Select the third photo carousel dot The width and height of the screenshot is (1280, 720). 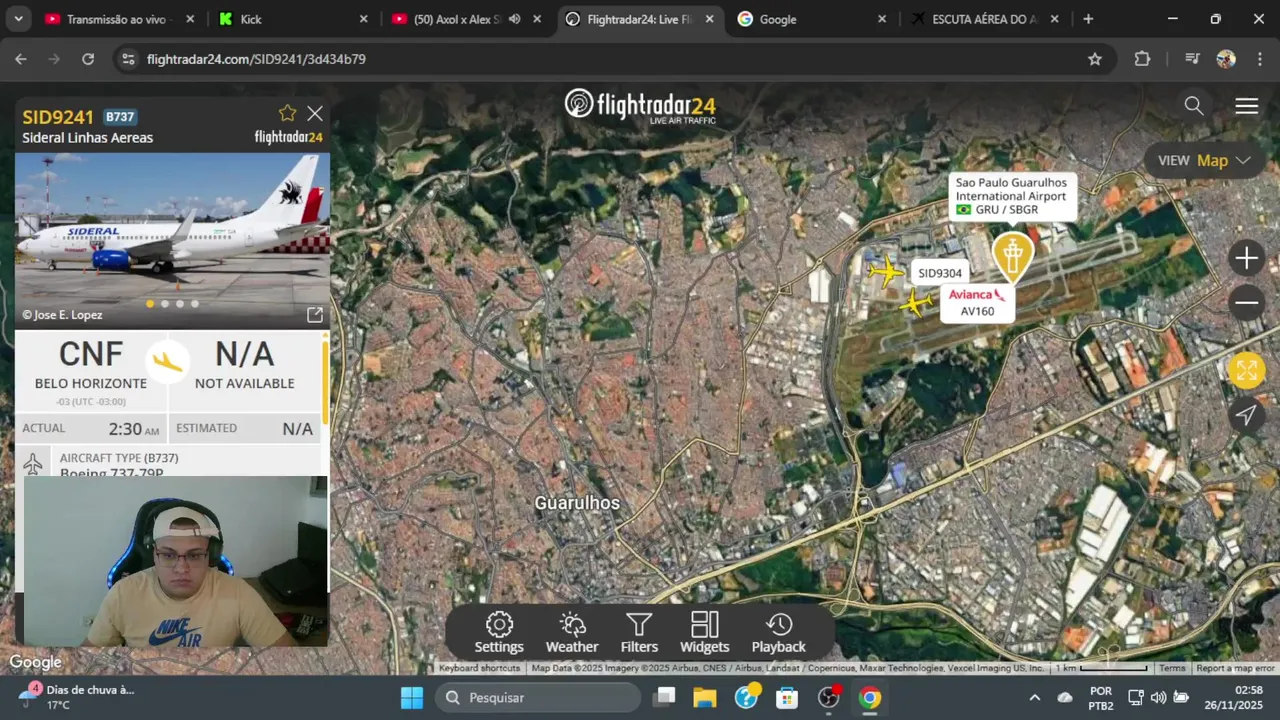(x=180, y=304)
